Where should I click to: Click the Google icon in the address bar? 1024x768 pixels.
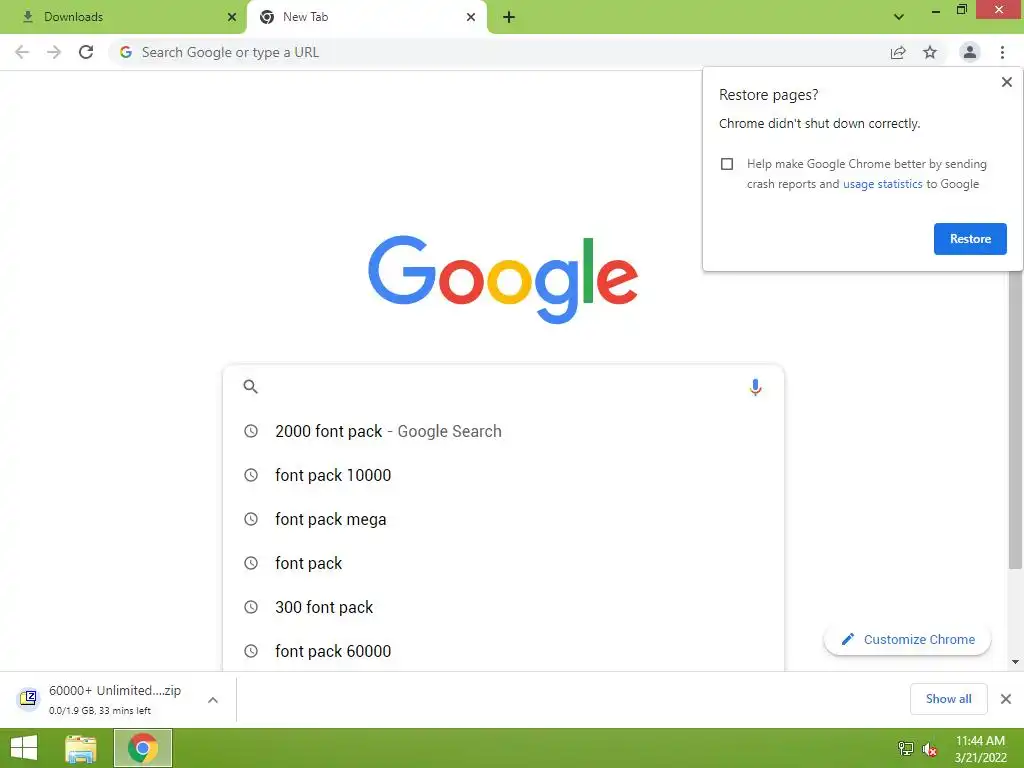point(126,52)
